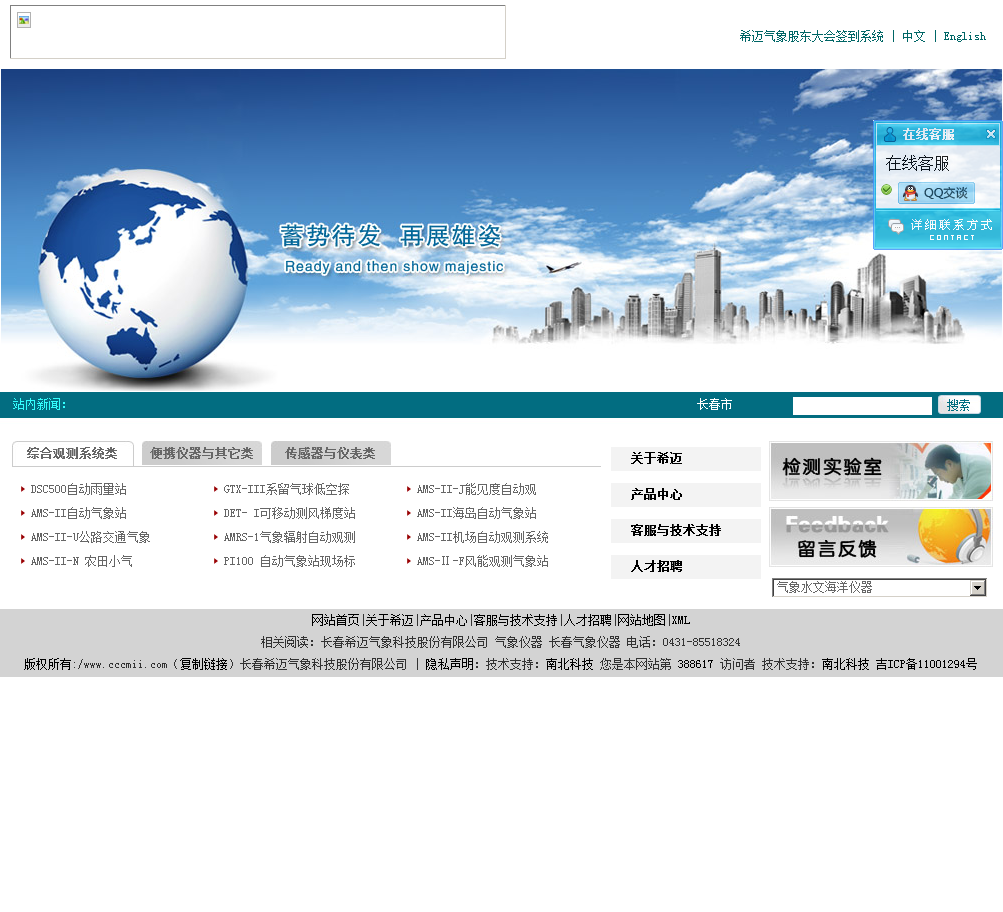Screen dimensions: 1003x912
Task: Select the 便携仪器与其它类 tab
Action: point(201,453)
